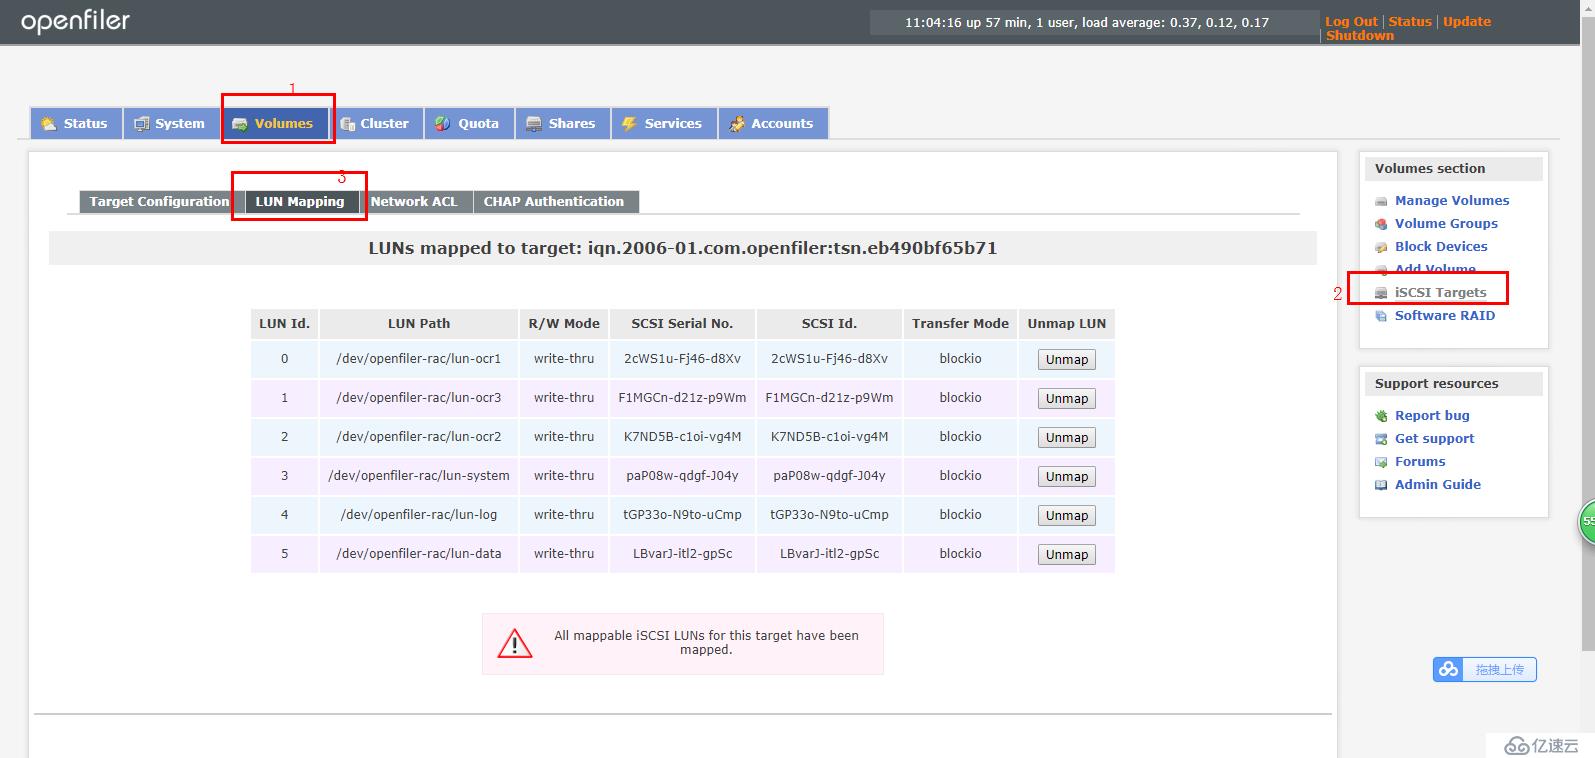
Task: Click the Volume Groups icon
Action: [1381, 224]
